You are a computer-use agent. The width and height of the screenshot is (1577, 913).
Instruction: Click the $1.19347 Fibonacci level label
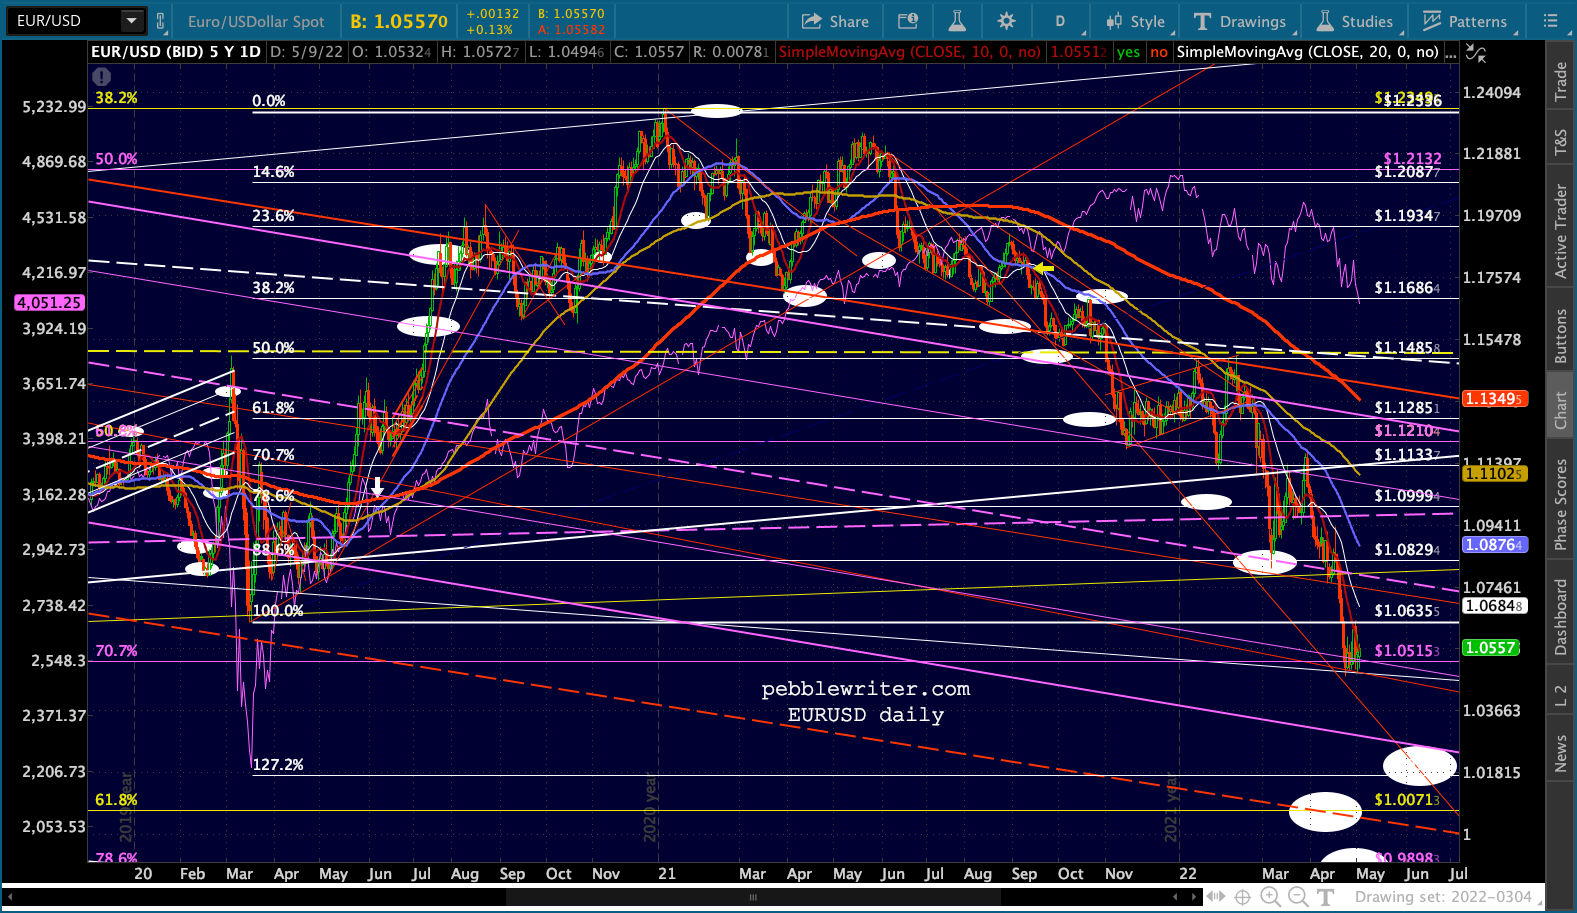[x=1407, y=216]
